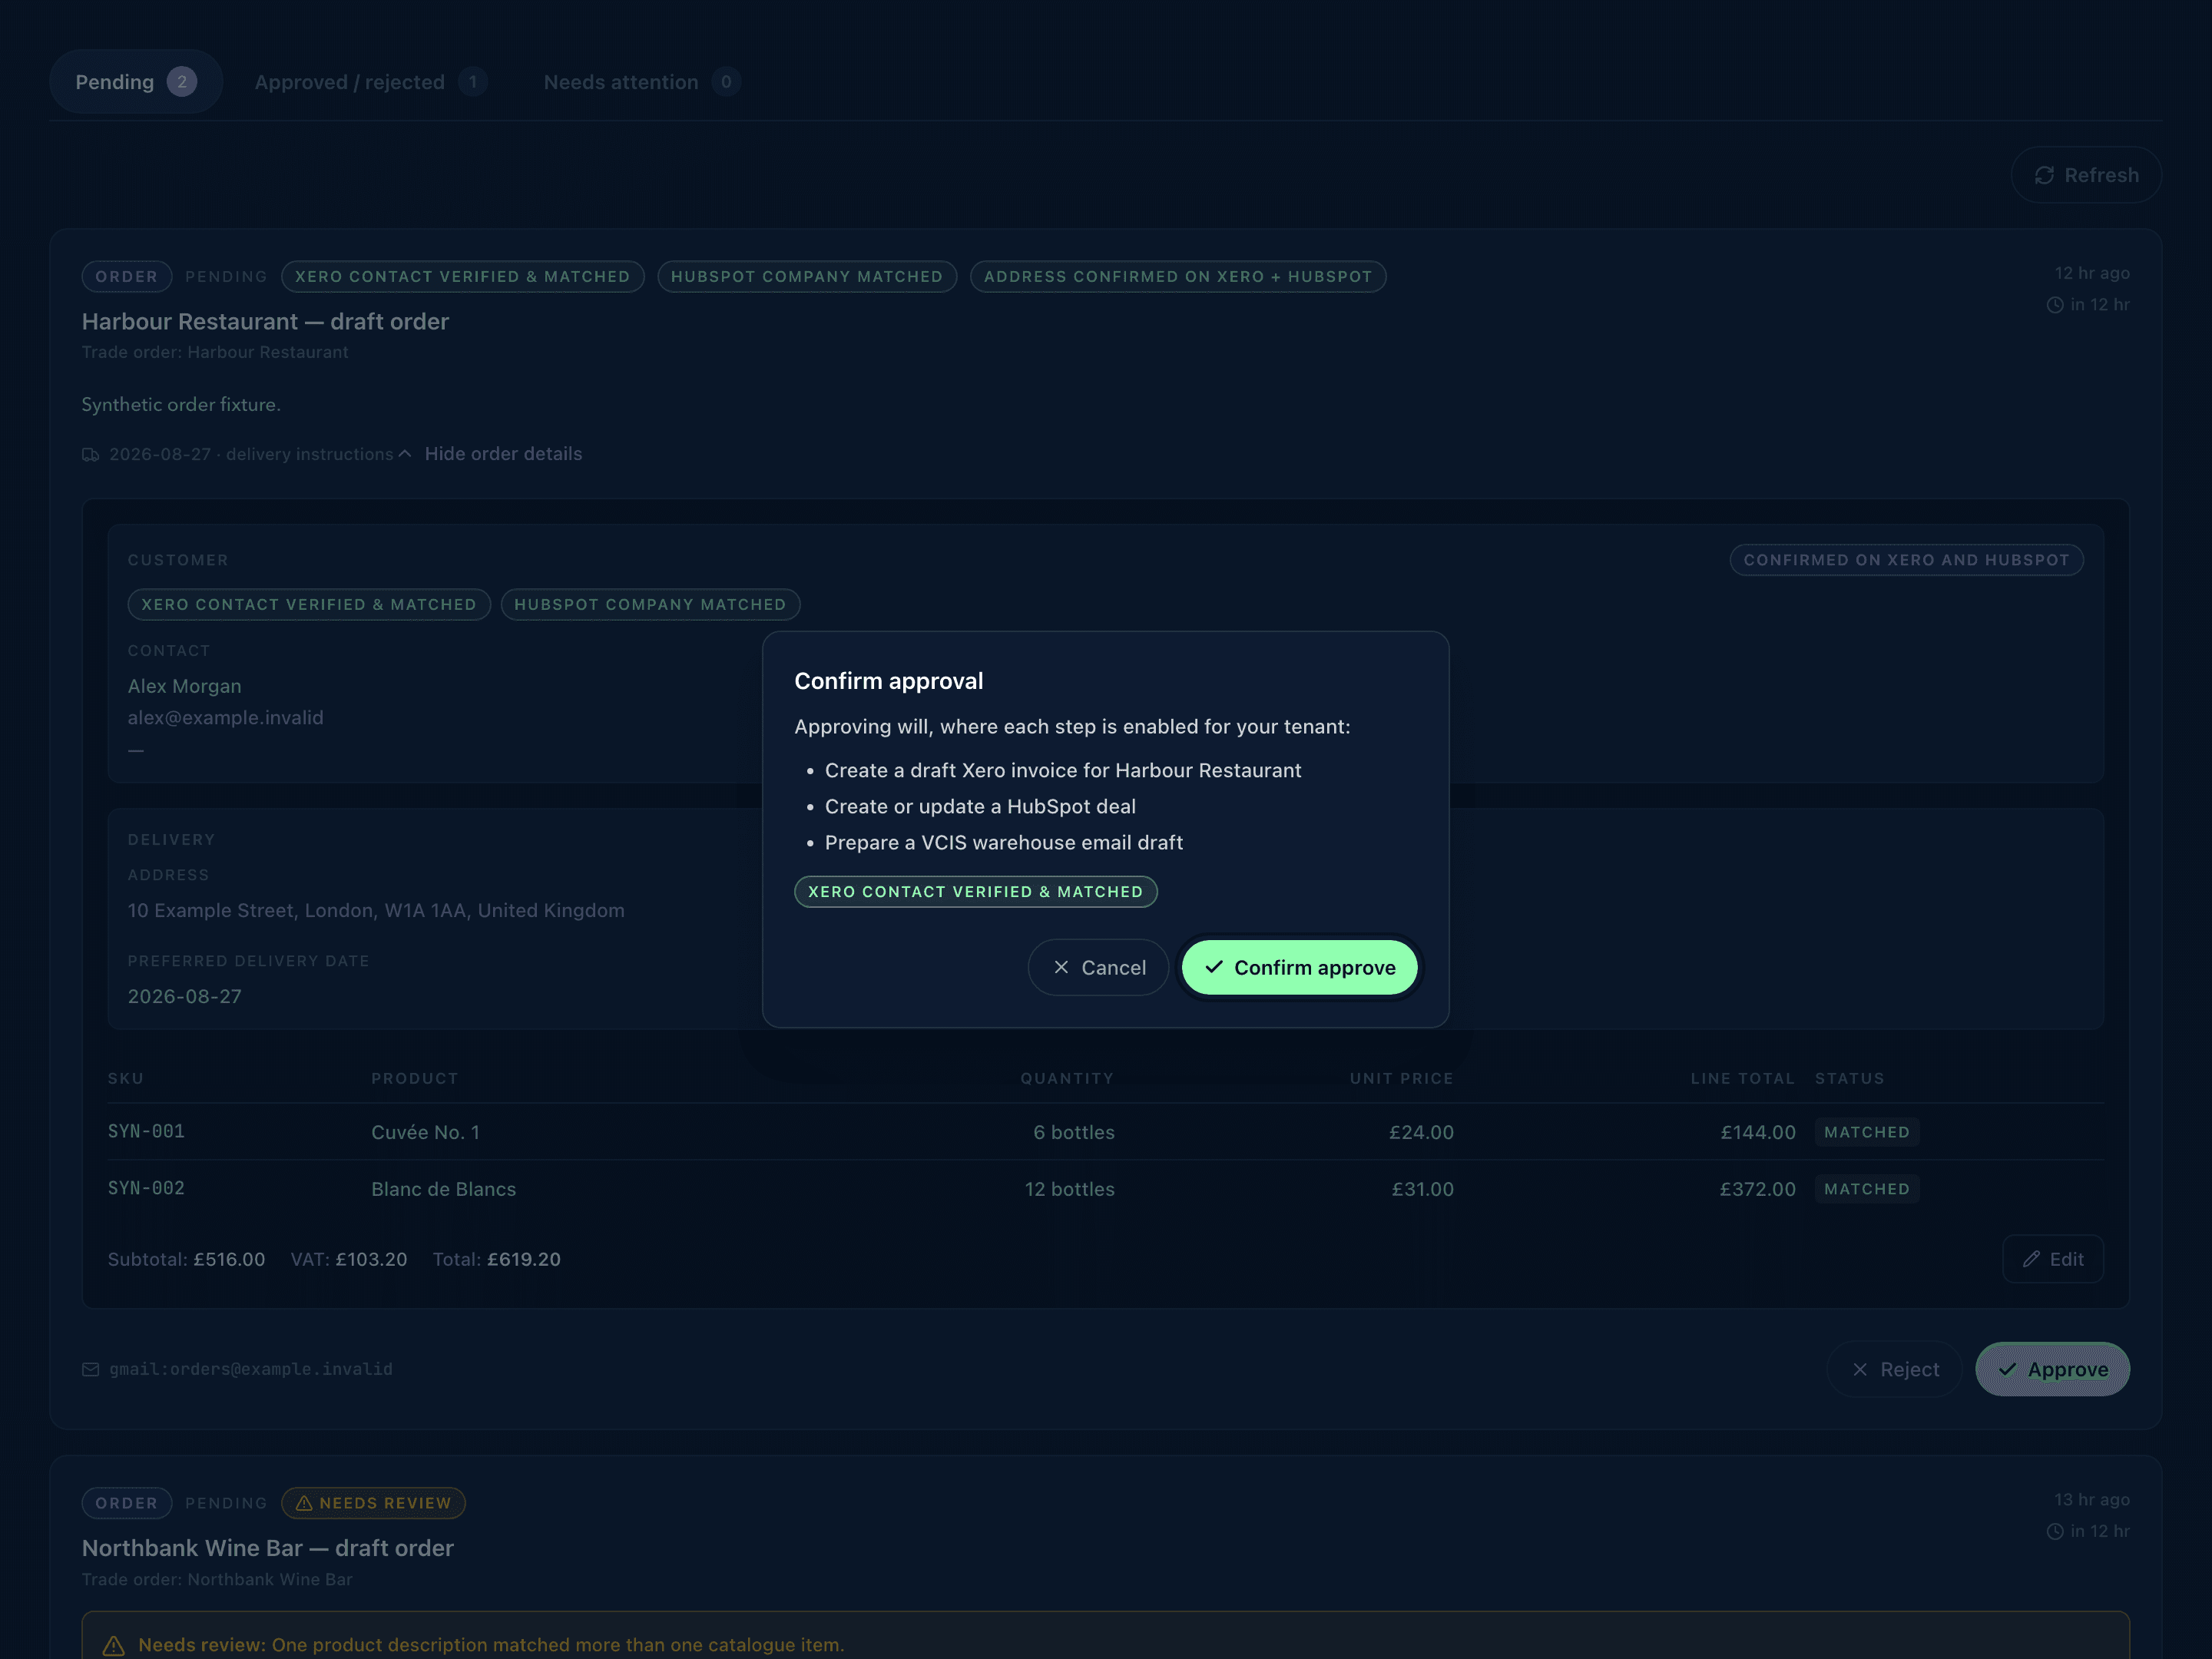2212x1659 pixels.
Task: Reject the Harbour Restaurant order
Action: (x=1894, y=1369)
